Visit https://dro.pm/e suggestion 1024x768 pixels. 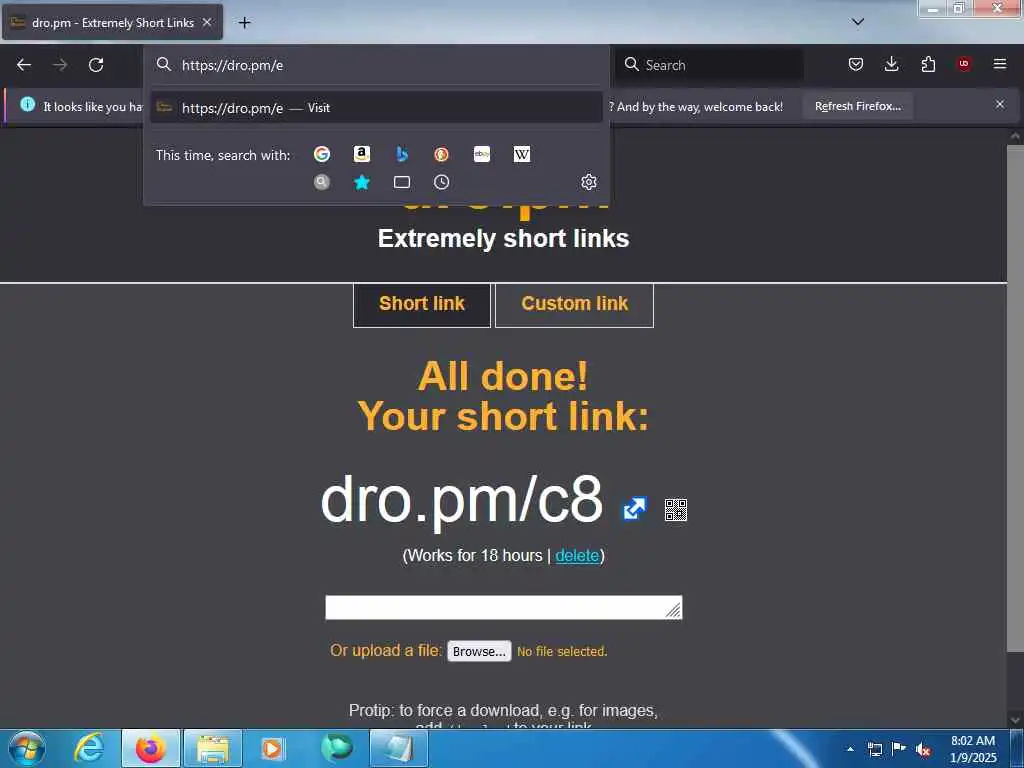[x=376, y=108]
